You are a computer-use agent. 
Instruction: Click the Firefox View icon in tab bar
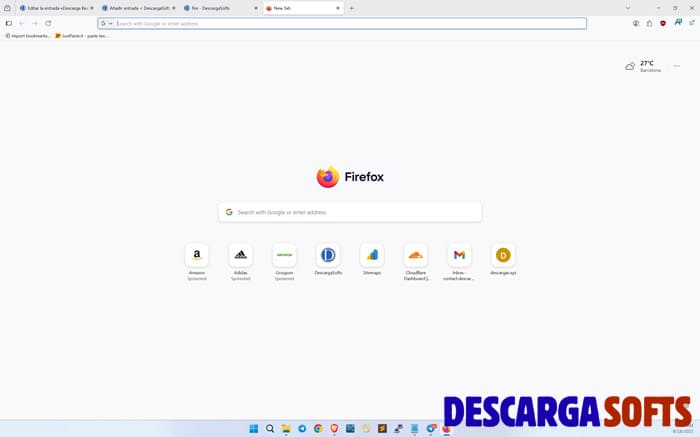[x=7, y=8]
